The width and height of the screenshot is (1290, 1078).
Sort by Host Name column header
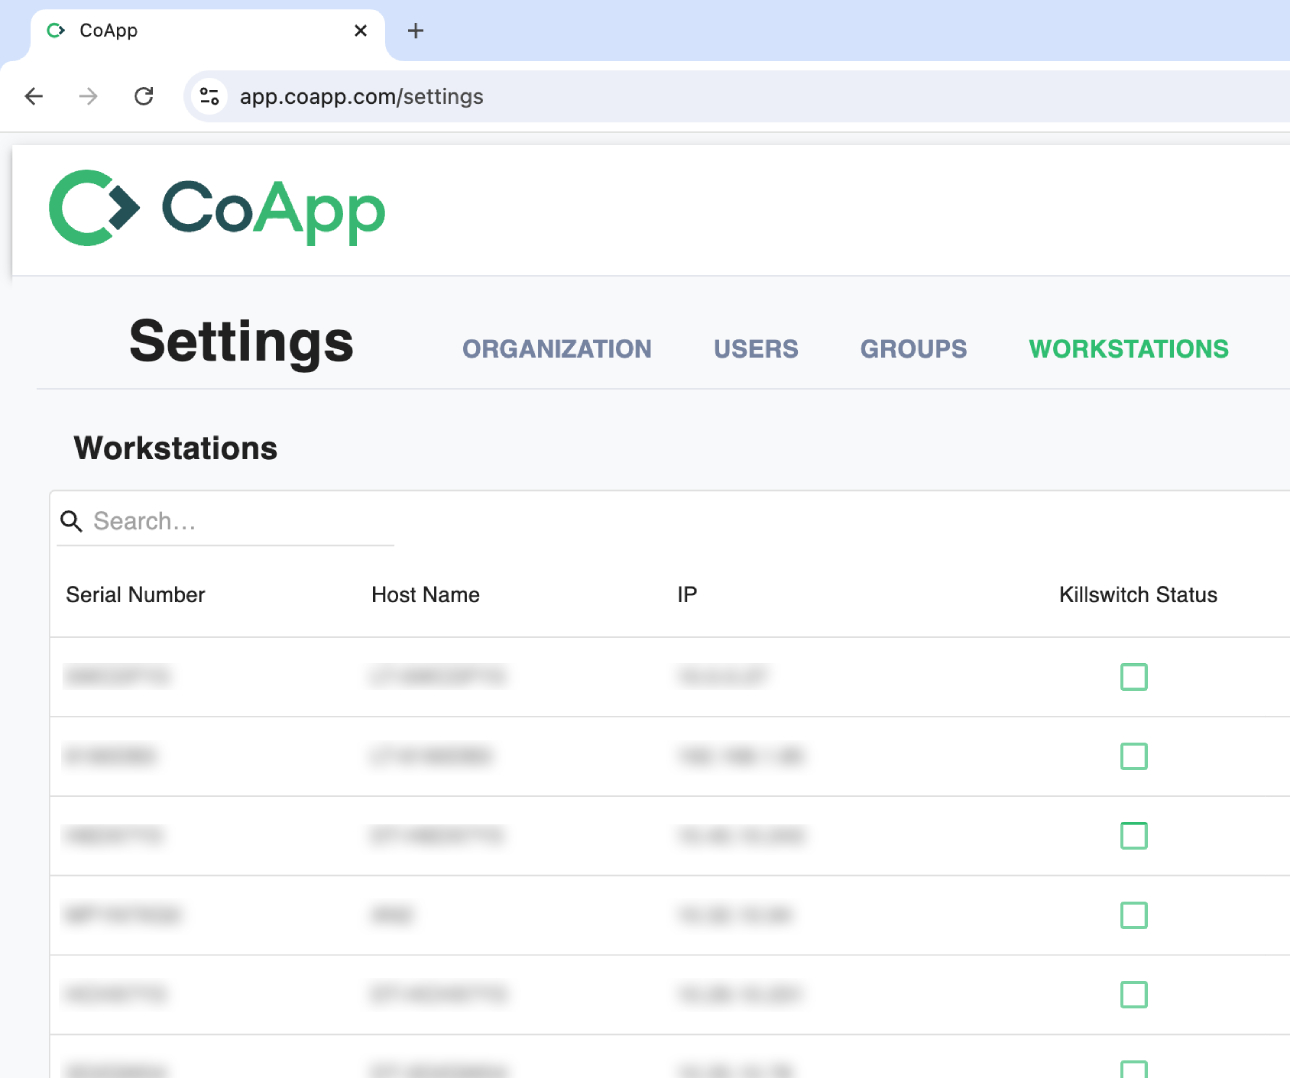(x=426, y=595)
